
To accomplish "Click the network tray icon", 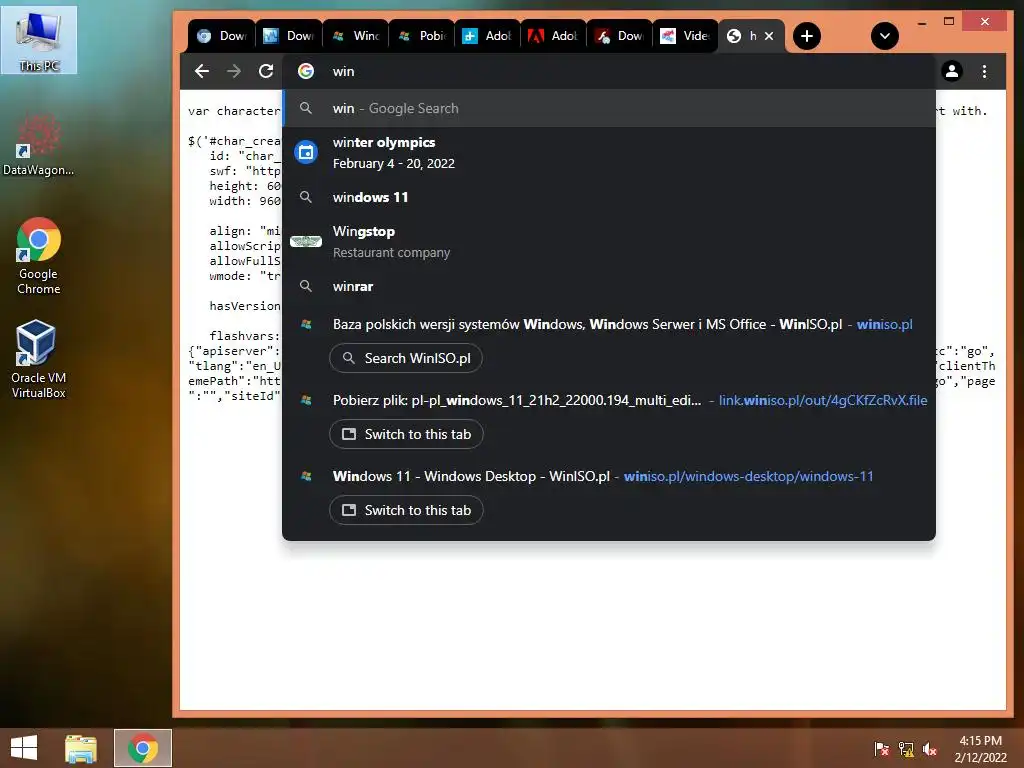I will 906,749.
